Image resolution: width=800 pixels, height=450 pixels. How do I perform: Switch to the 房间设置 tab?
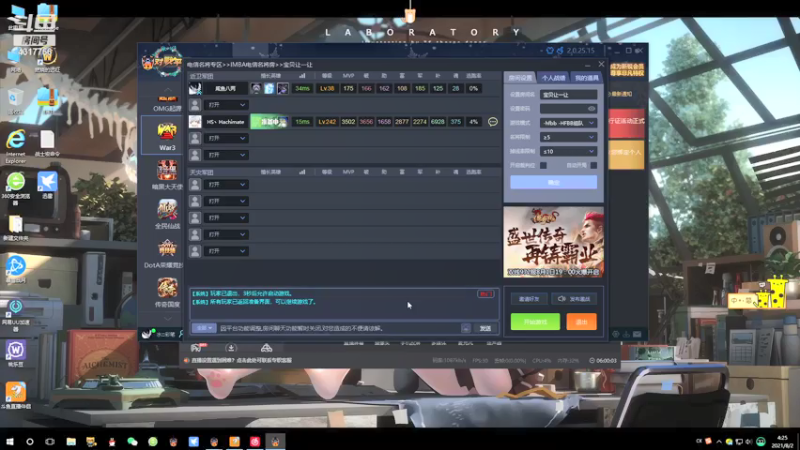tap(520, 78)
